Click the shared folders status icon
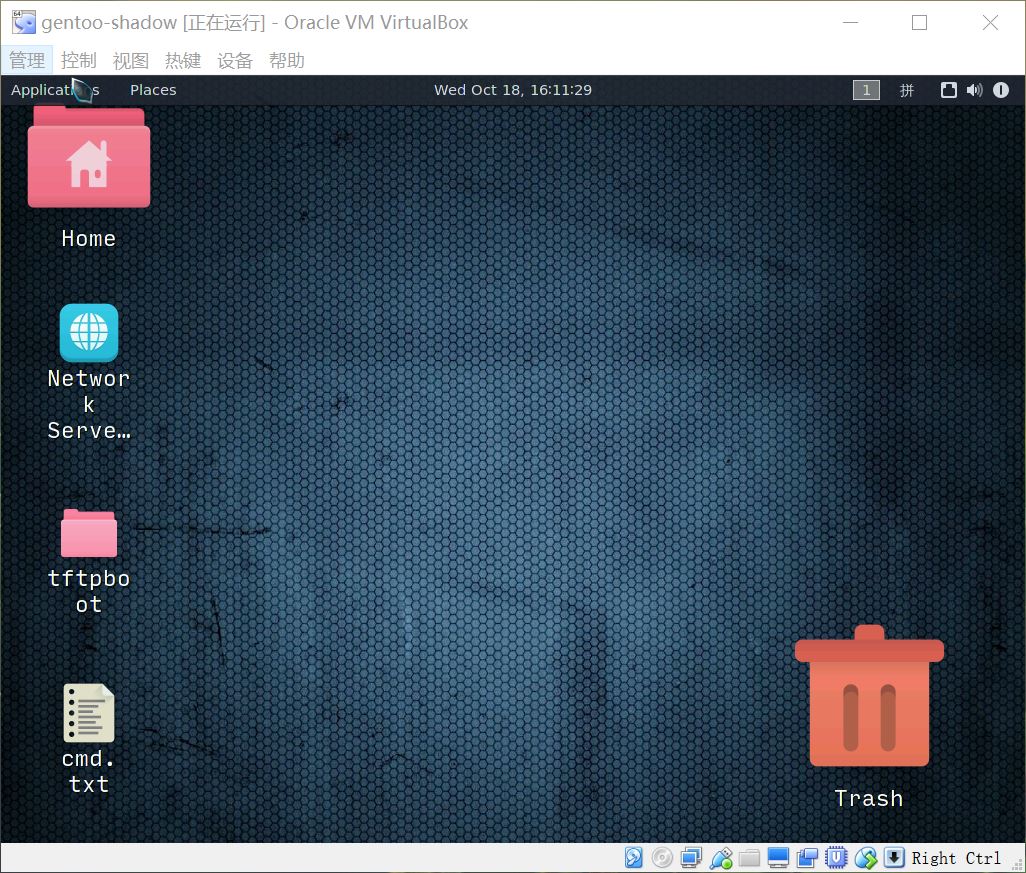The height and width of the screenshot is (873, 1026). (750, 858)
